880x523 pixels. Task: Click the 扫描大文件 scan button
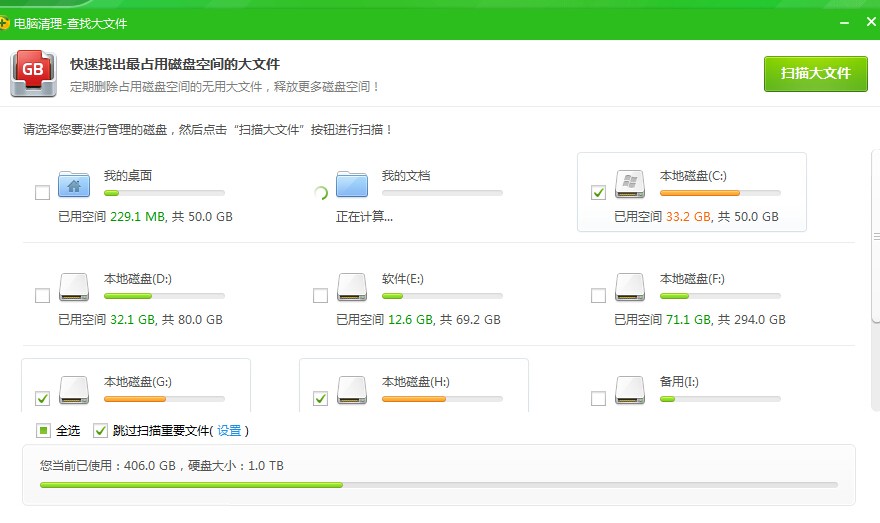point(815,74)
